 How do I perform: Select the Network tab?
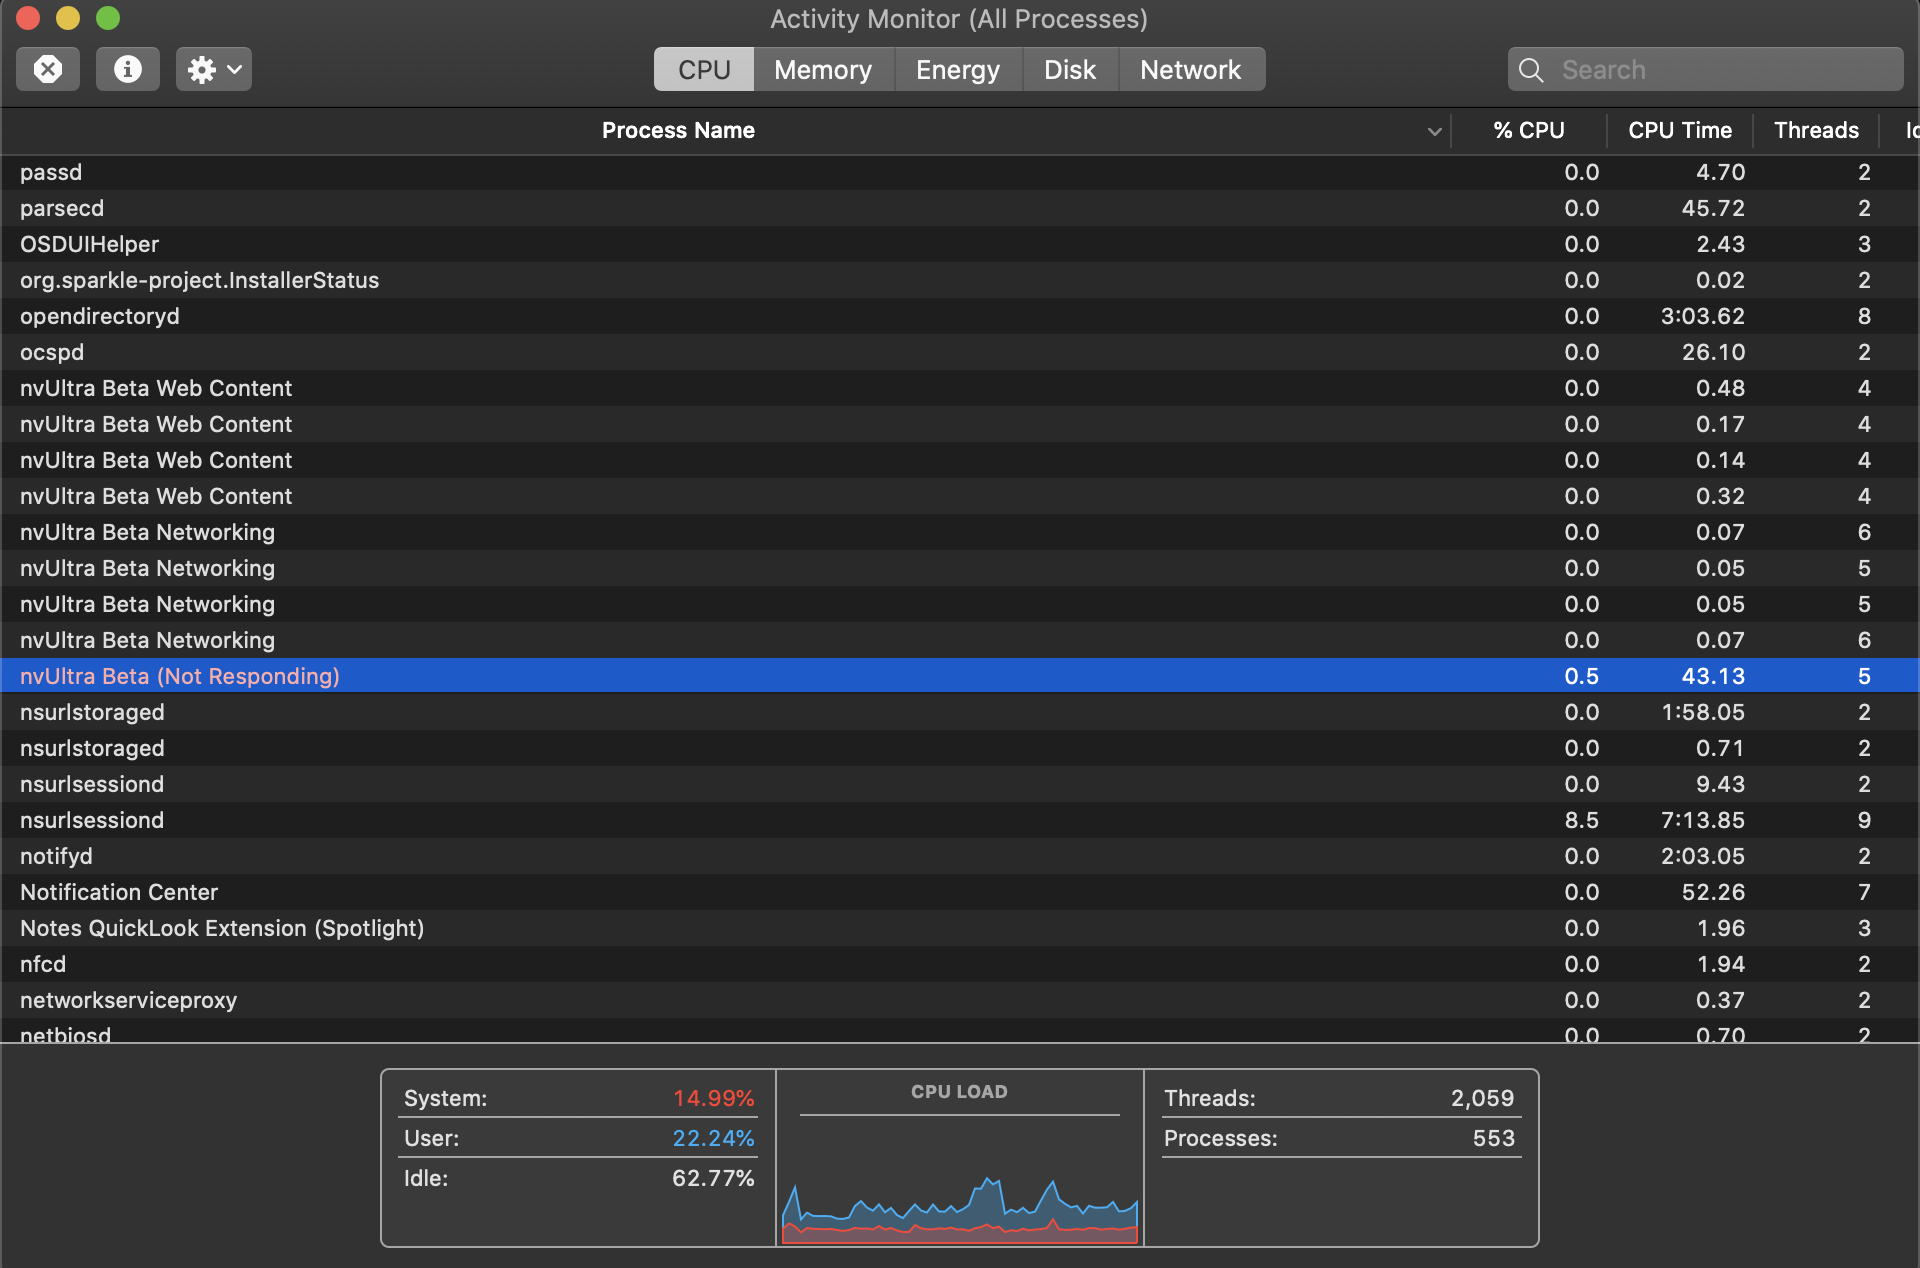pyautogui.click(x=1190, y=70)
